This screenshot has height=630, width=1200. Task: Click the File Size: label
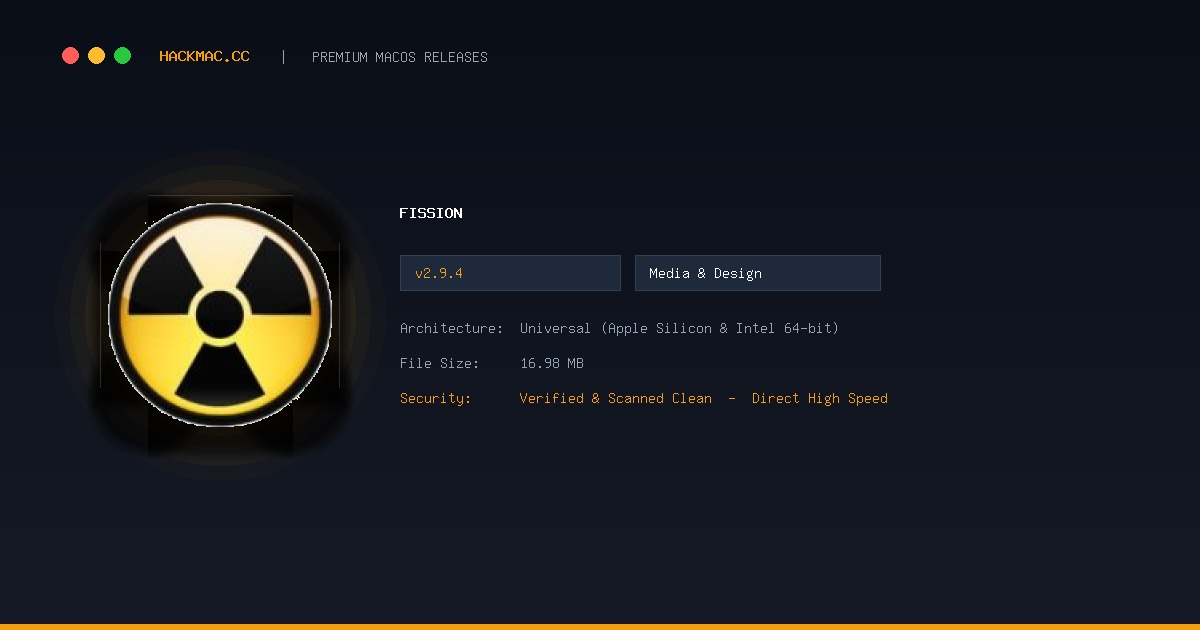440,363
